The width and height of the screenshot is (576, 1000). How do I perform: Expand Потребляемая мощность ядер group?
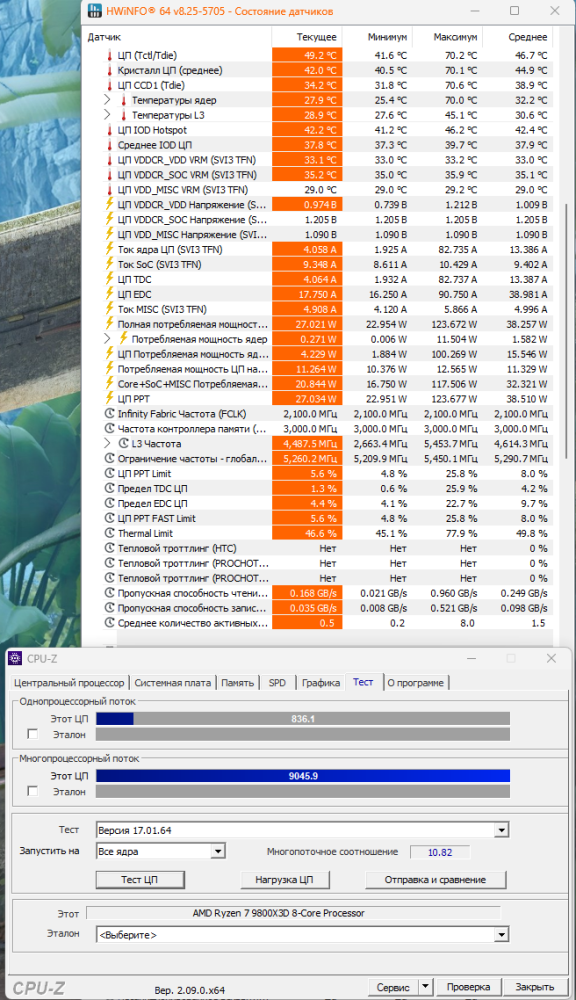coord(107,339)
